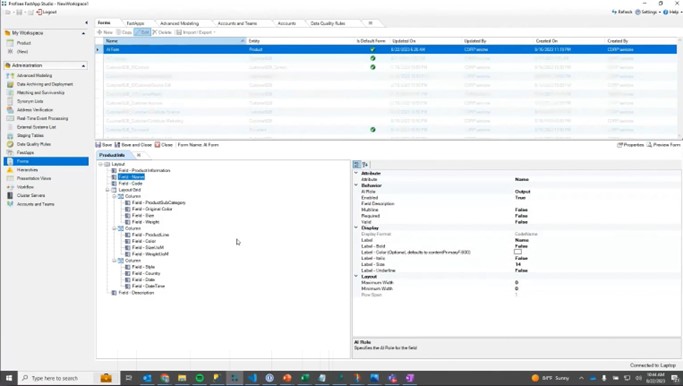Click Preview Form button
The image size is (683, 386).
pos(663,145)
